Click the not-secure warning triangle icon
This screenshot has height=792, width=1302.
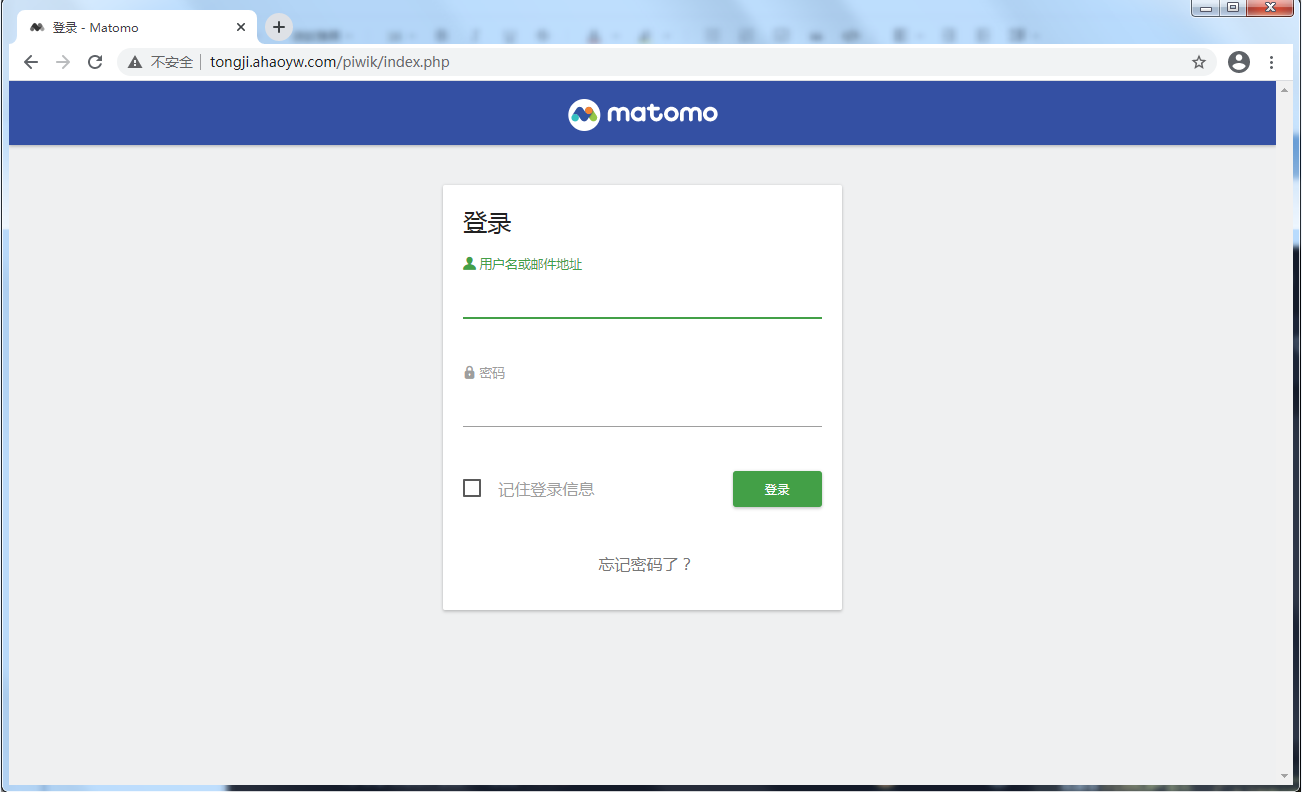point(135,62)
